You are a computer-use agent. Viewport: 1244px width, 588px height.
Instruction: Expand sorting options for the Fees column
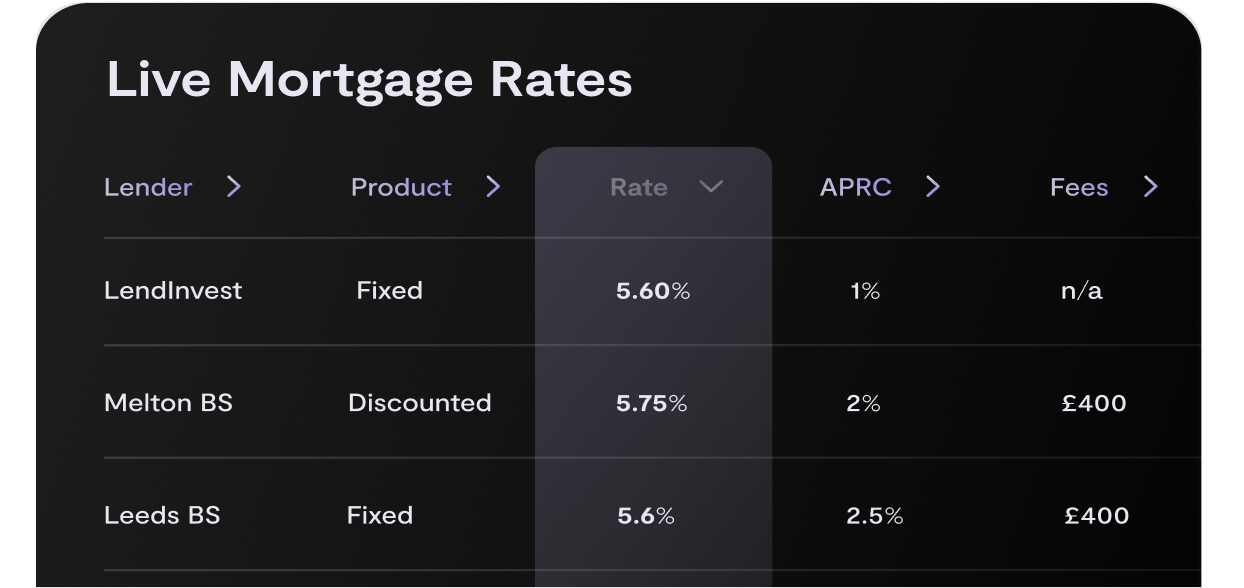[1150, 187]
